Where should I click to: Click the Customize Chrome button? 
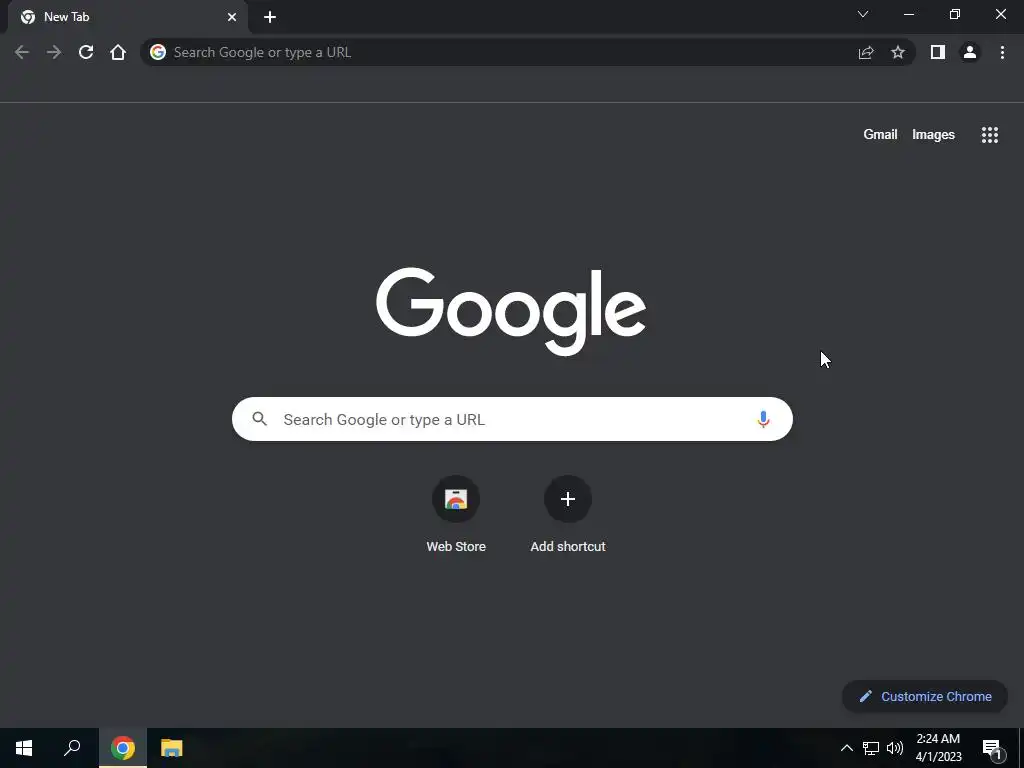(x=925, y=696)
